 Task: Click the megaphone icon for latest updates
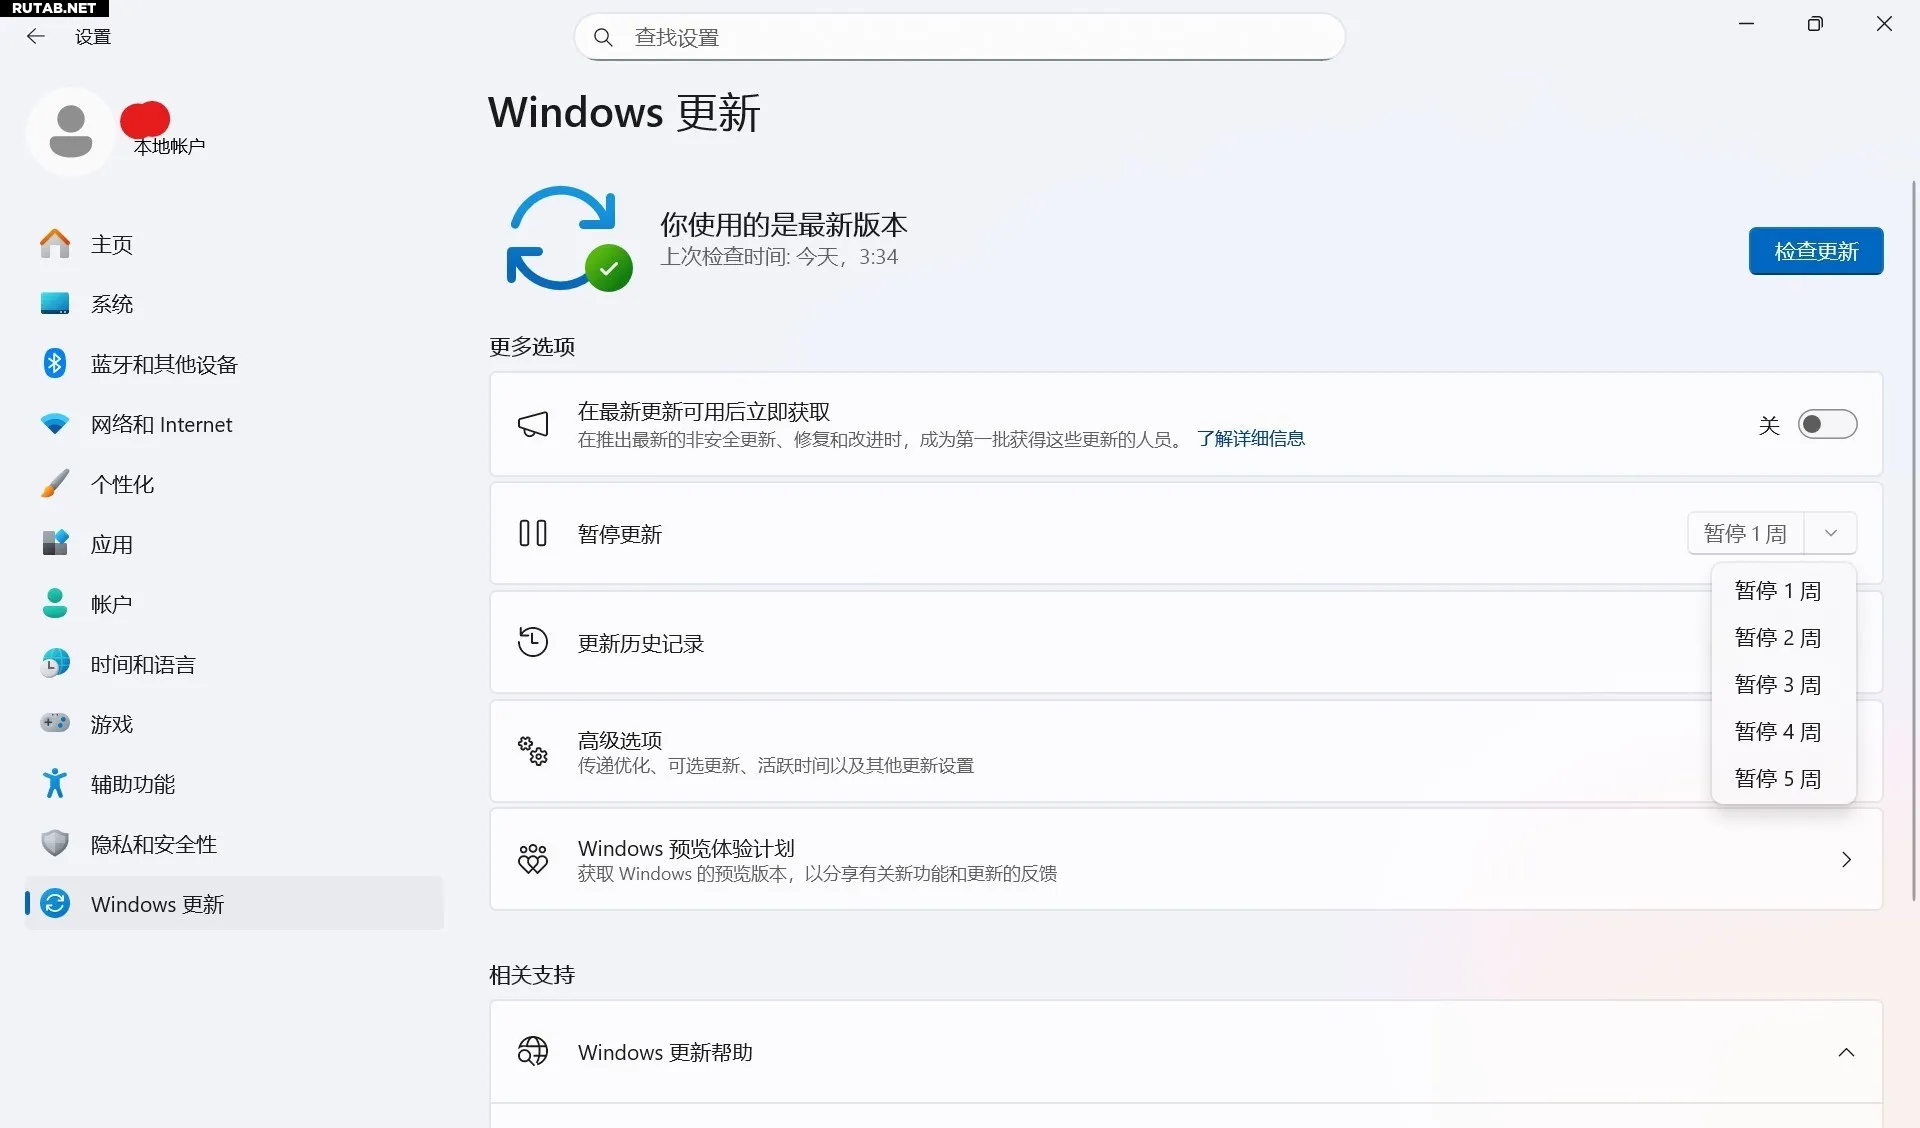(x=533, y=424)
